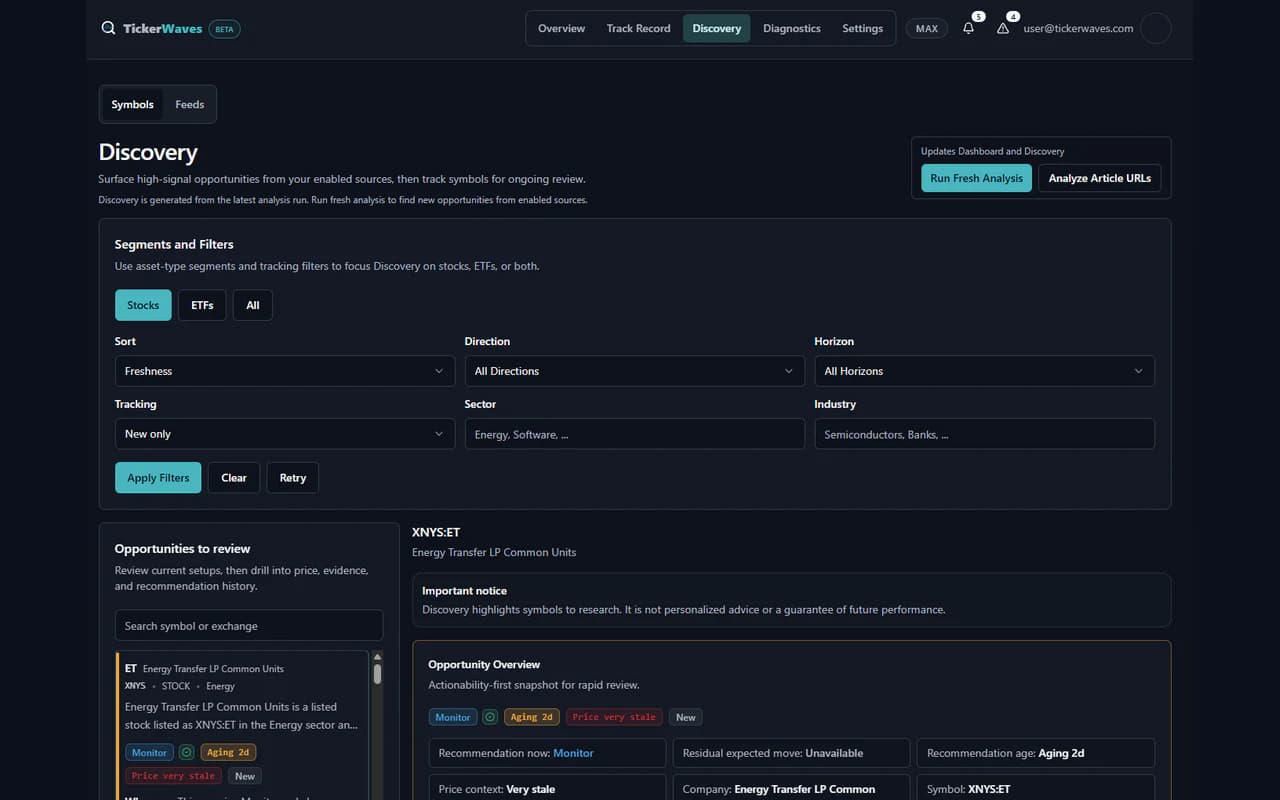The width and height of the screenshot is (1280, 800).
Task: Open the Horizon dropdown
Action: pyautogui.click(x=985, y=371)
